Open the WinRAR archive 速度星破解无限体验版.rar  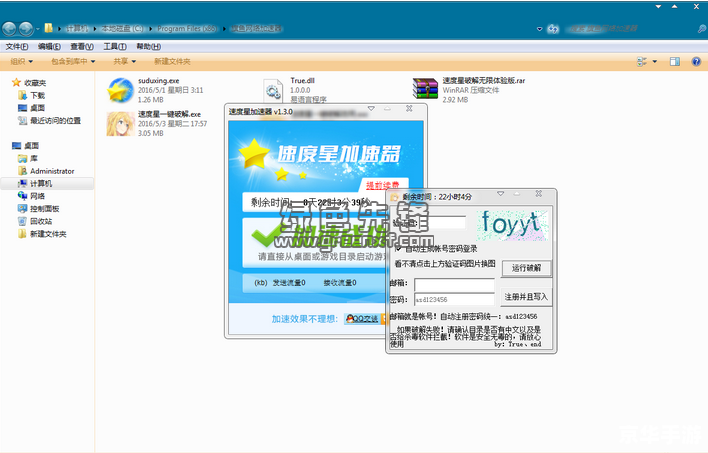426,90
